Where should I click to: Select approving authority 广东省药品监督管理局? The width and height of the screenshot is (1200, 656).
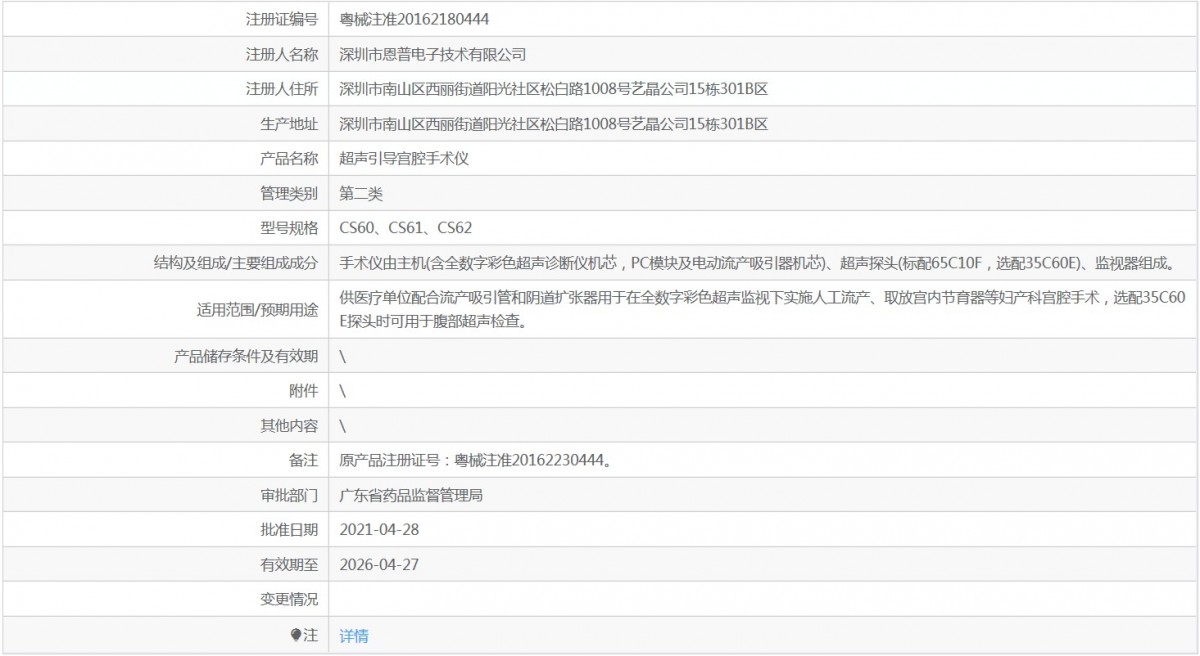pyautogui.click(x=412, y=496)
